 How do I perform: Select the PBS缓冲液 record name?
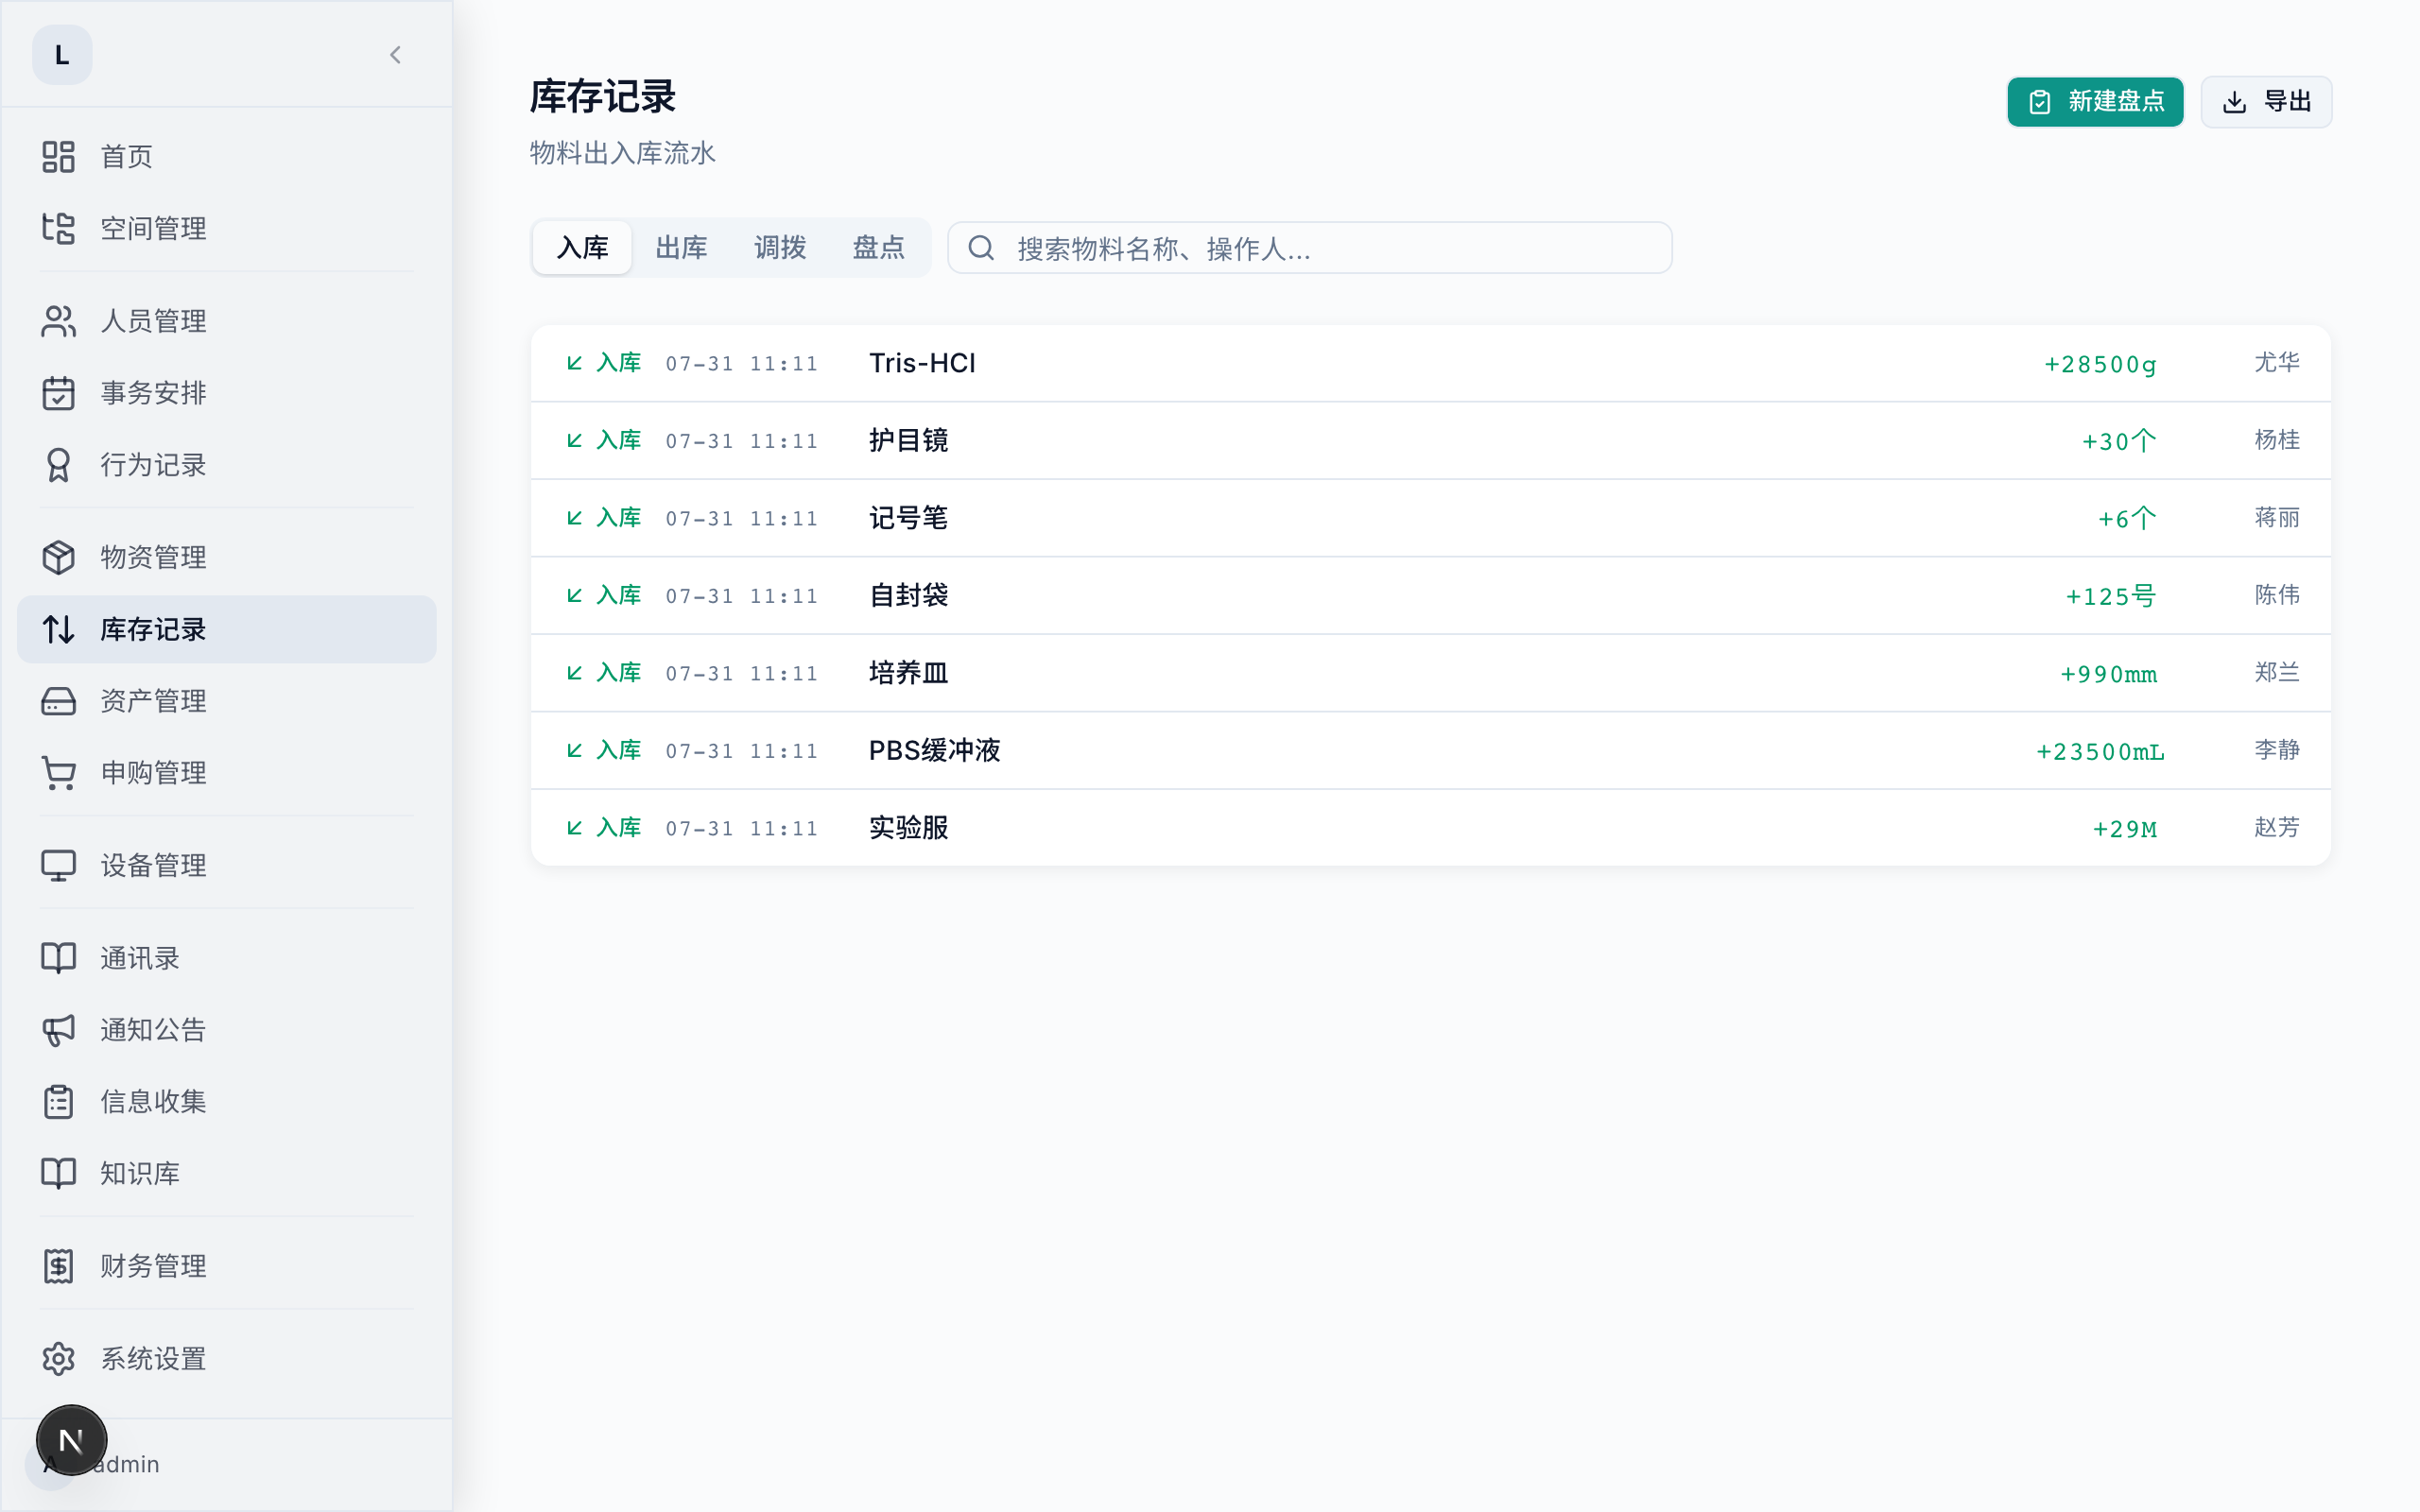(x=934, y=750)
